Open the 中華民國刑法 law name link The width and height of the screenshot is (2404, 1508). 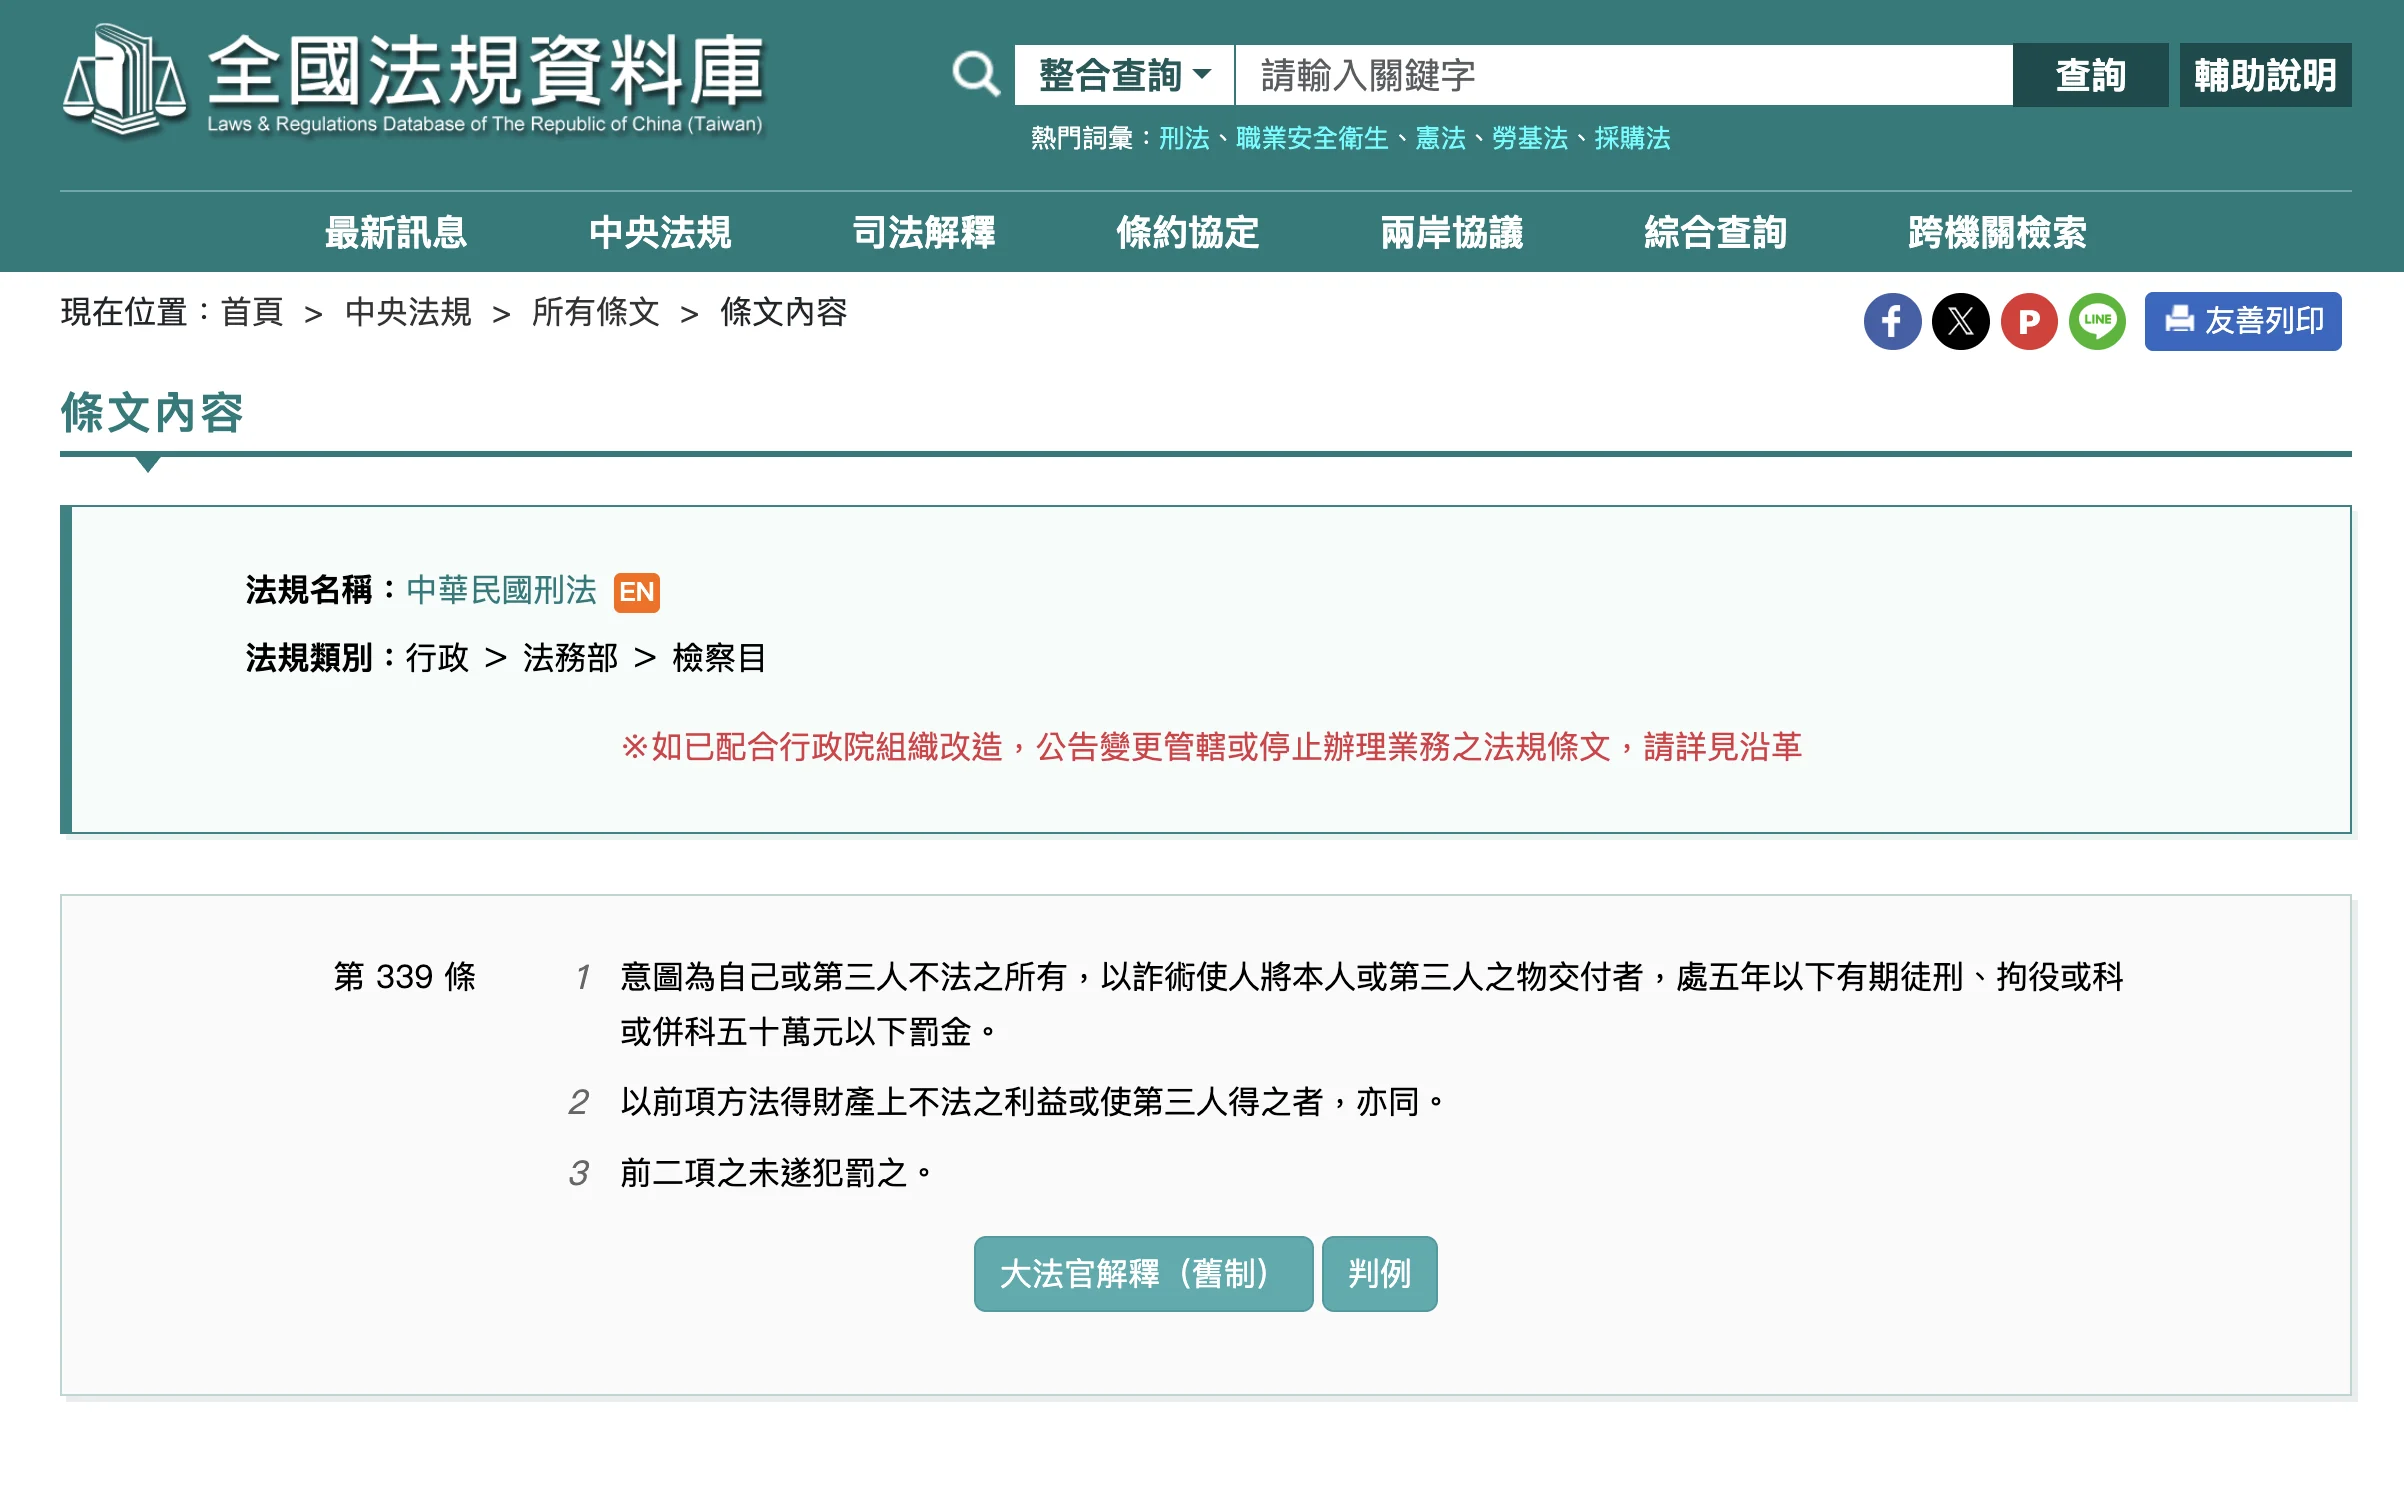501,590
